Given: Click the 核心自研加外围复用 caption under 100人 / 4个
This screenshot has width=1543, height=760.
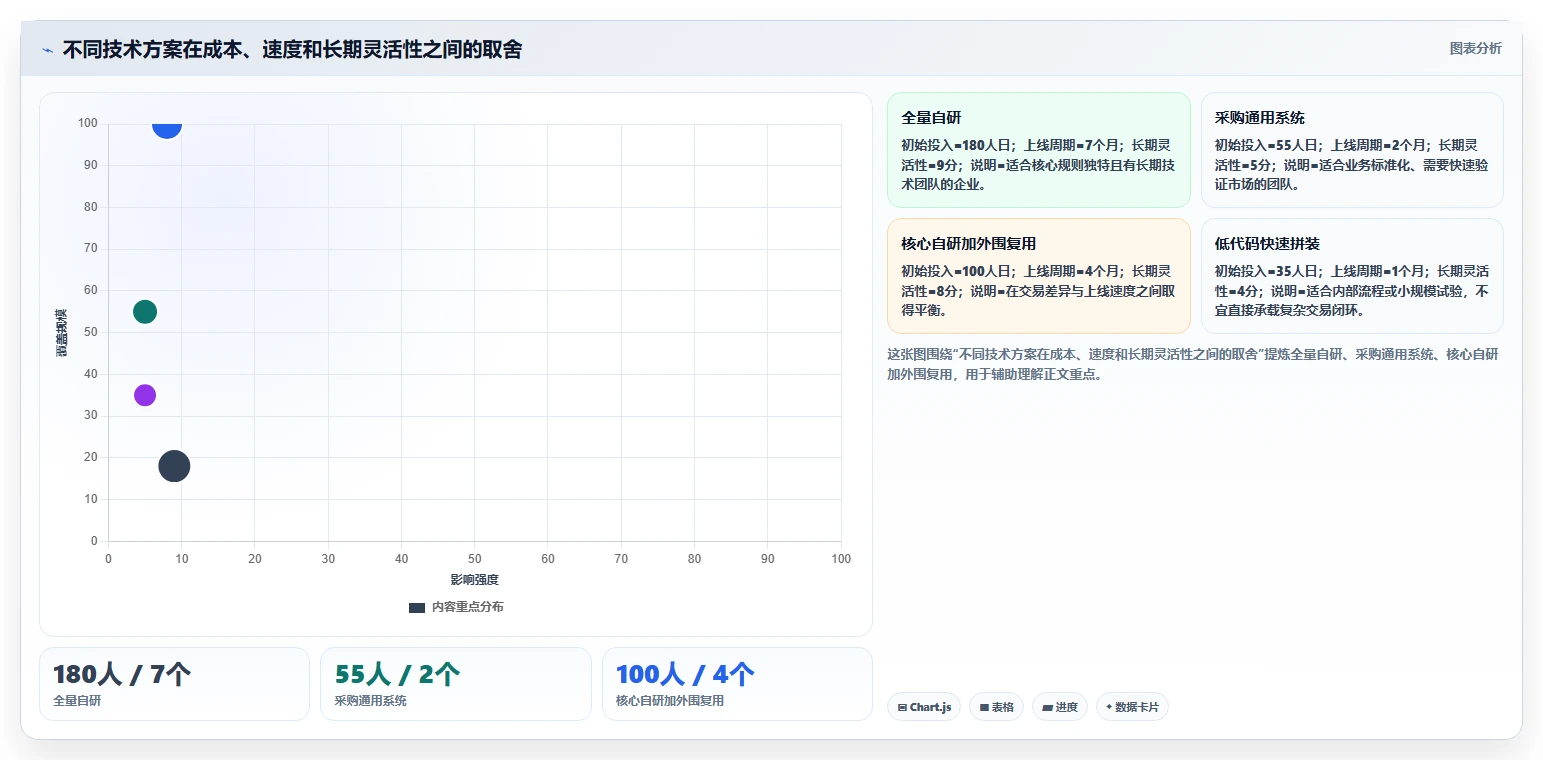Looking at the screenshot, I should point(670,701).
